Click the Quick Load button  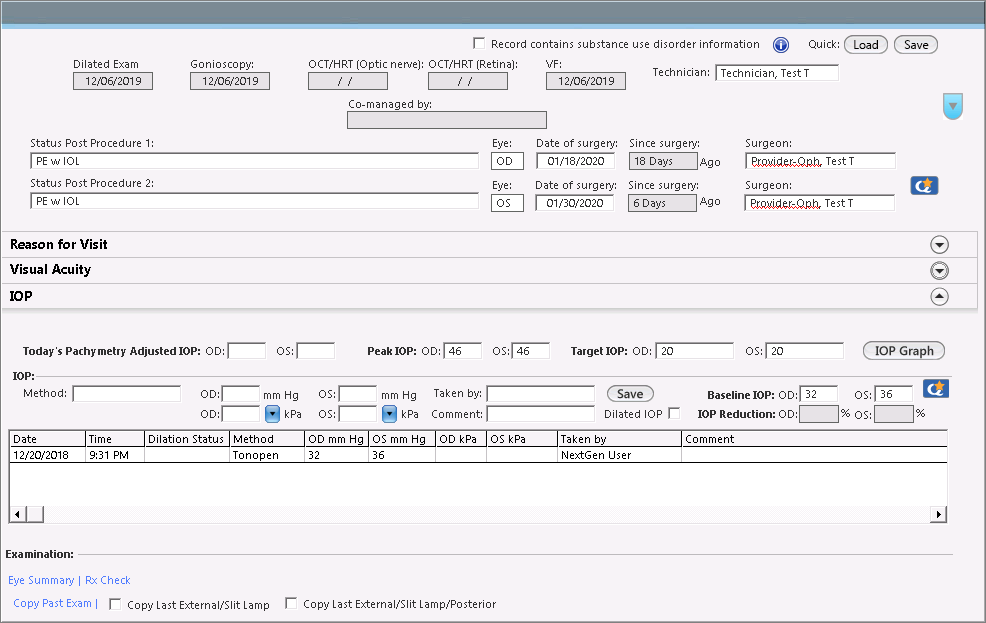tap(866, 45)
